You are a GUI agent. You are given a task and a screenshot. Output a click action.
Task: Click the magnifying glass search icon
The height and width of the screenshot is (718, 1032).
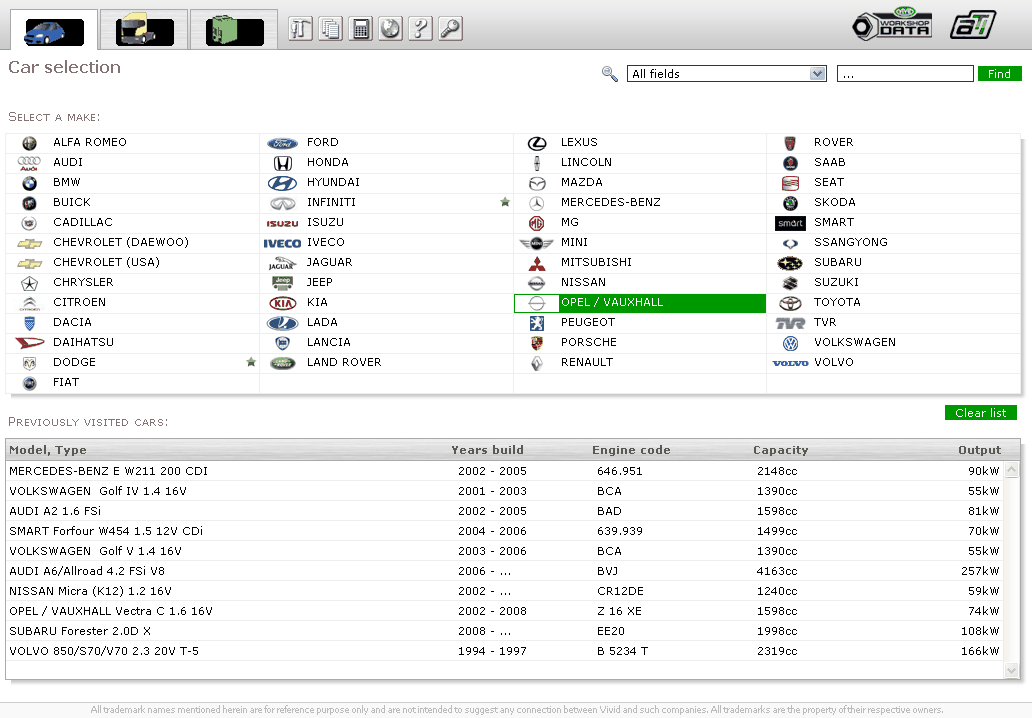pyautogui.click(x=610, y=74)
